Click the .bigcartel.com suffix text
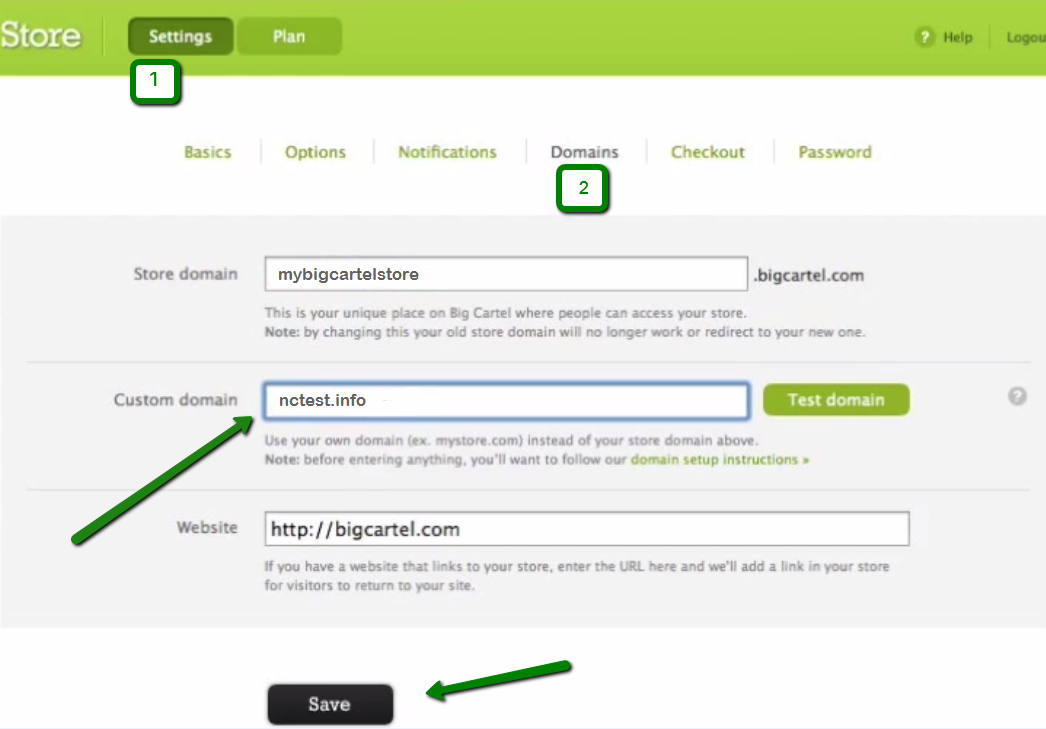Image resolution: width=1046 pixels, height=729 pixels. (809, 275)
